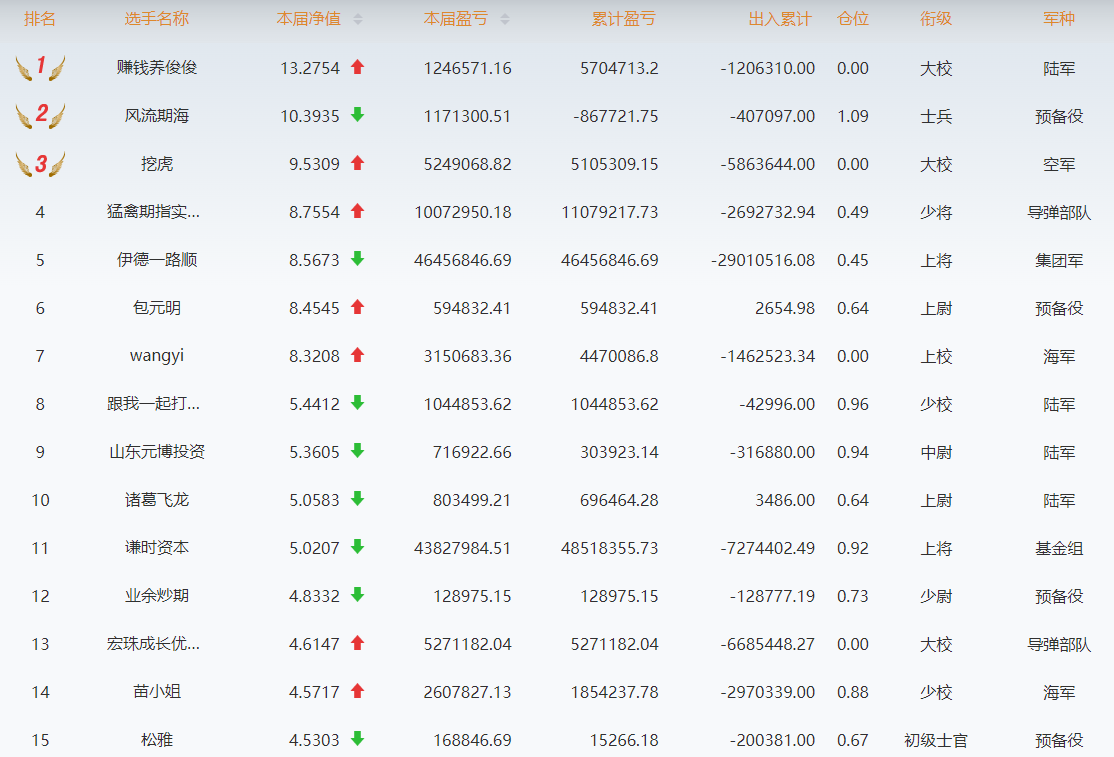Click the 选手名称 column header
This screenshot has height=757, width=1114.
(x=157, y=19)
